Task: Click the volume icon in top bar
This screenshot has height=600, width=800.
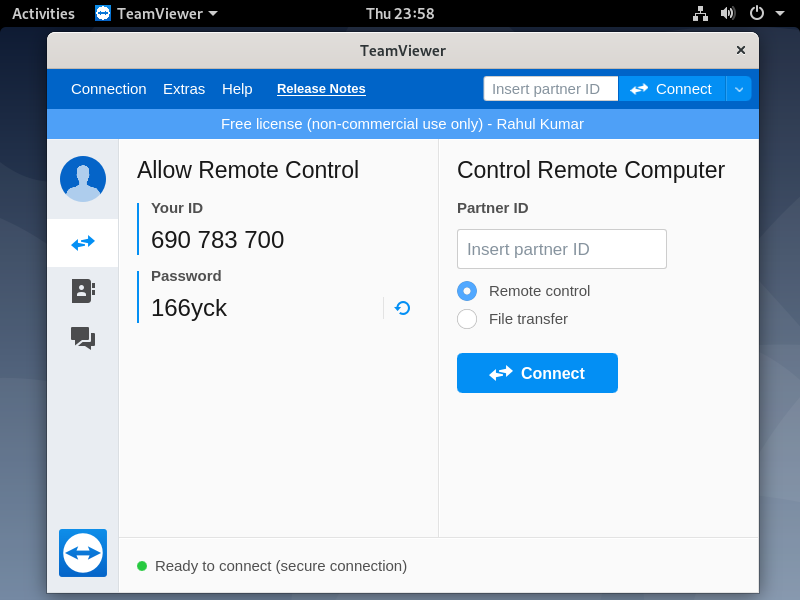Action: pos(728,13)
